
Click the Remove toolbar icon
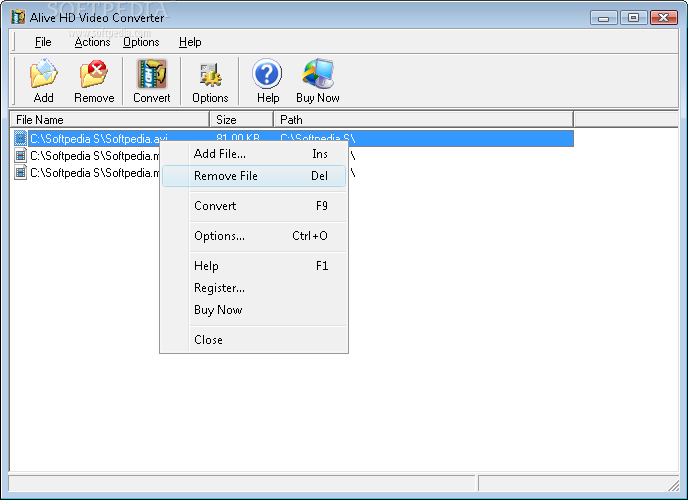point(94,81)
